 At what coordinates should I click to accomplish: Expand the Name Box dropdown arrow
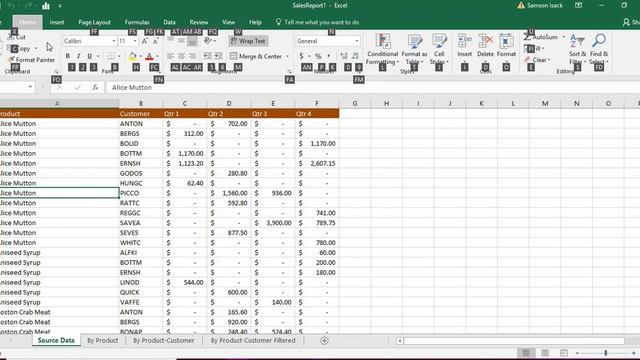pos(30,87)
